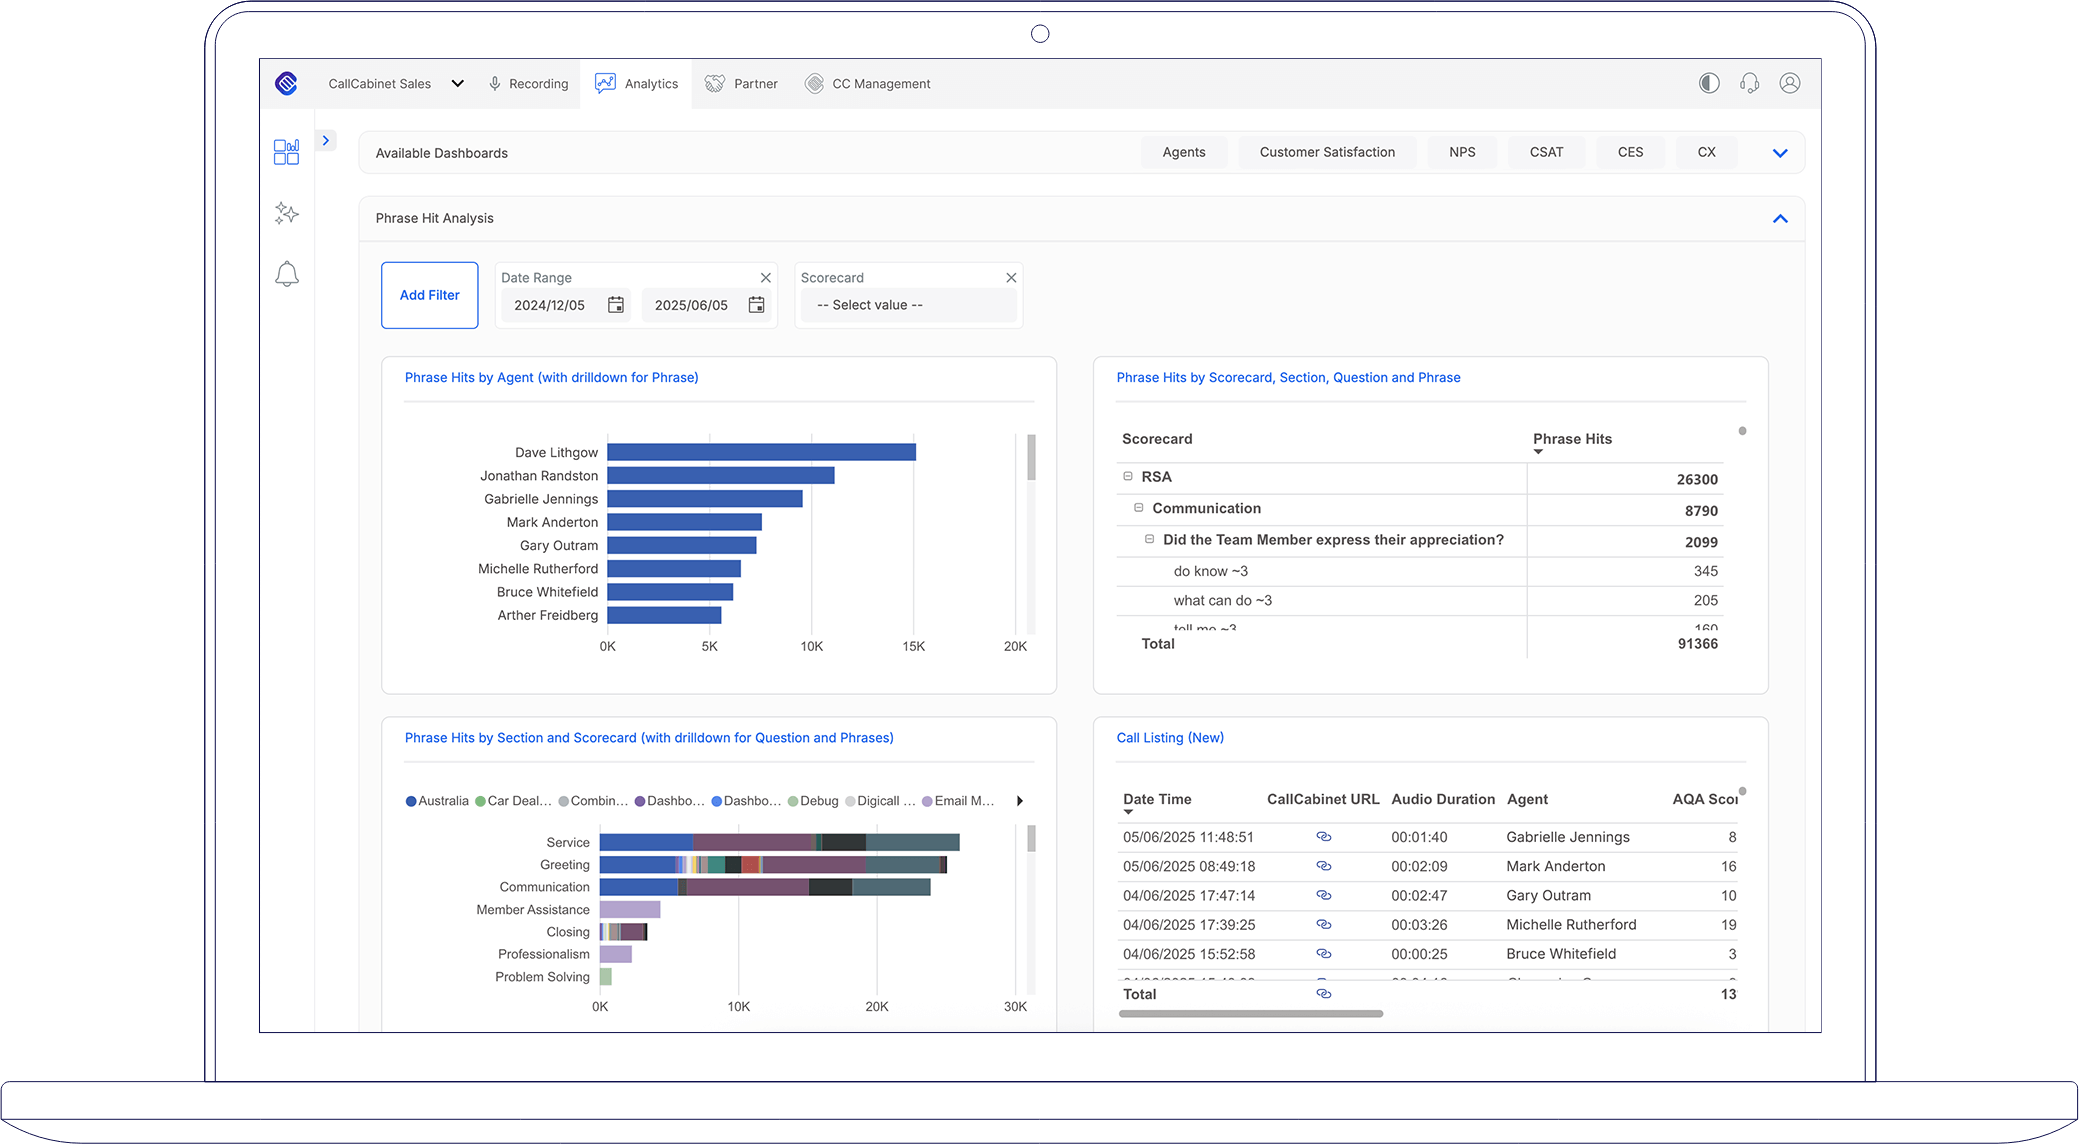Click the Add Filter button

430,295
